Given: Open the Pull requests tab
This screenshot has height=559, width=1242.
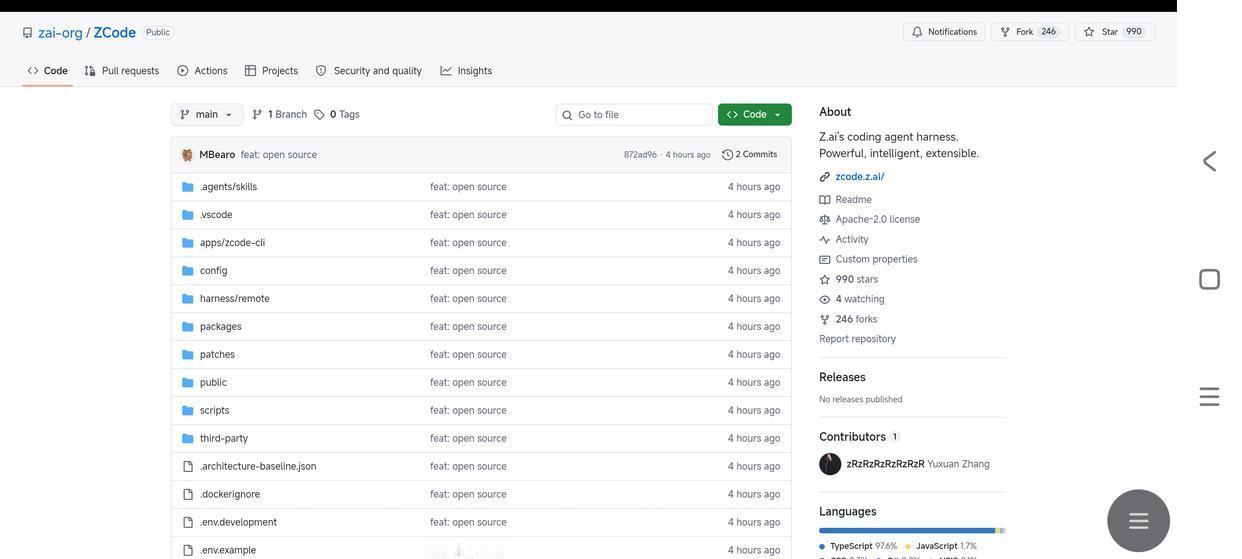Looking at the screenshot, I should coord(122,71).
